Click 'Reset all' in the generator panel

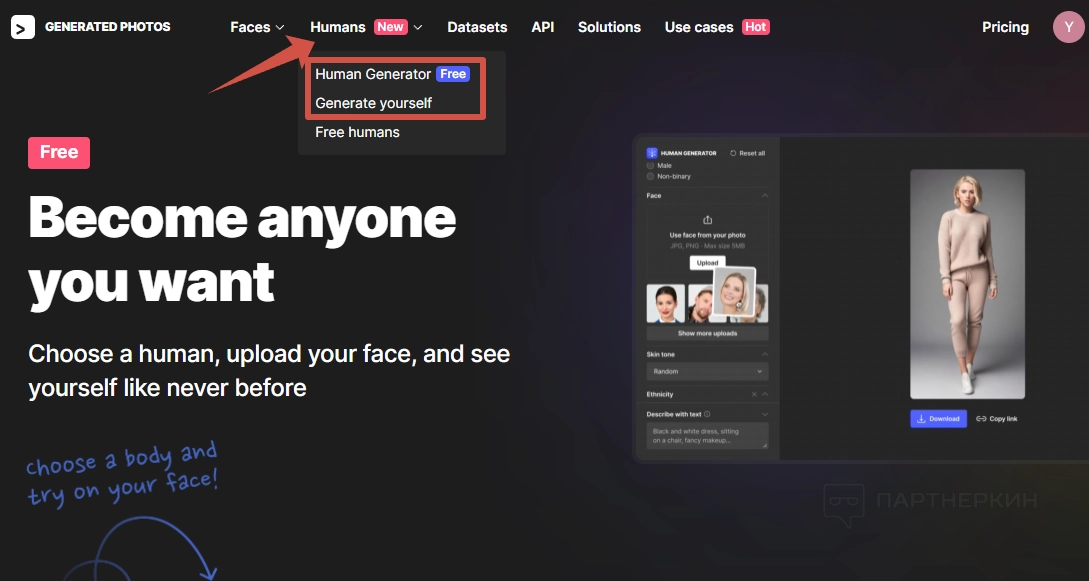(x=747, y=153)
